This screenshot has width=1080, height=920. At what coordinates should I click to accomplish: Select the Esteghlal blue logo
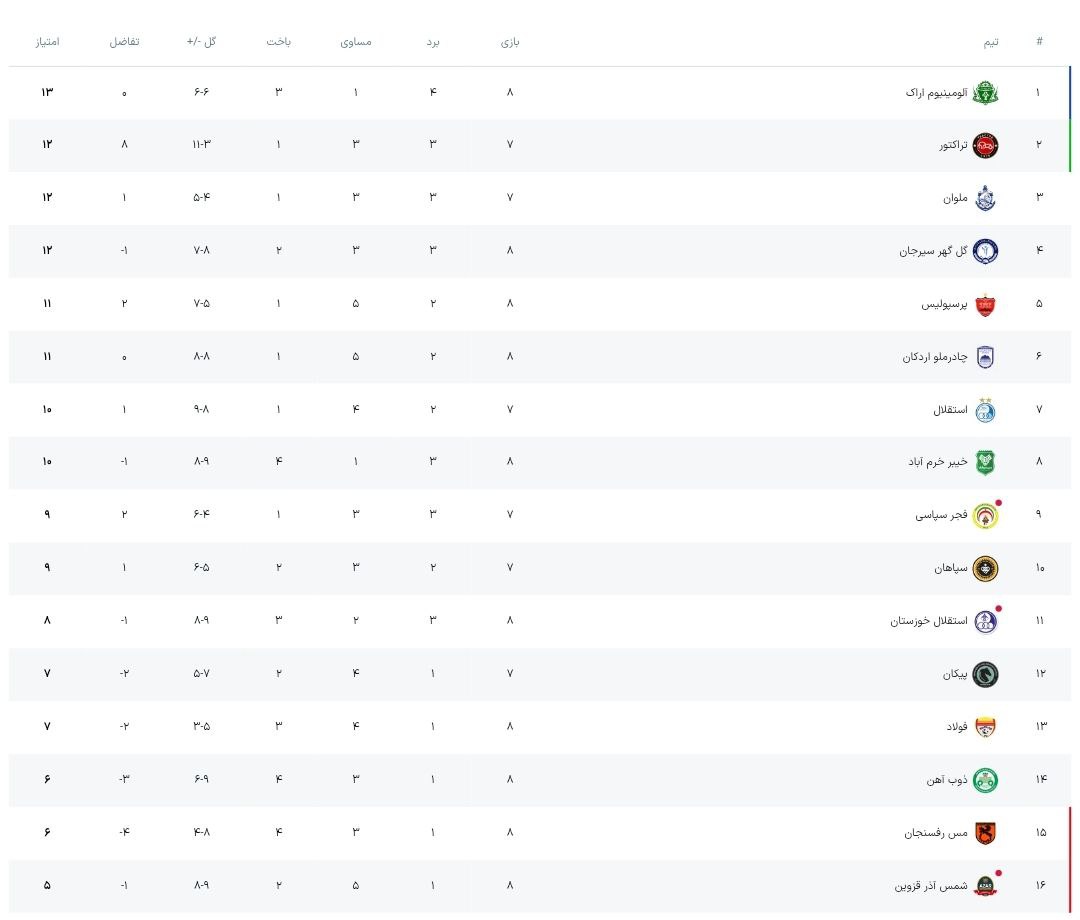point(986,410)
